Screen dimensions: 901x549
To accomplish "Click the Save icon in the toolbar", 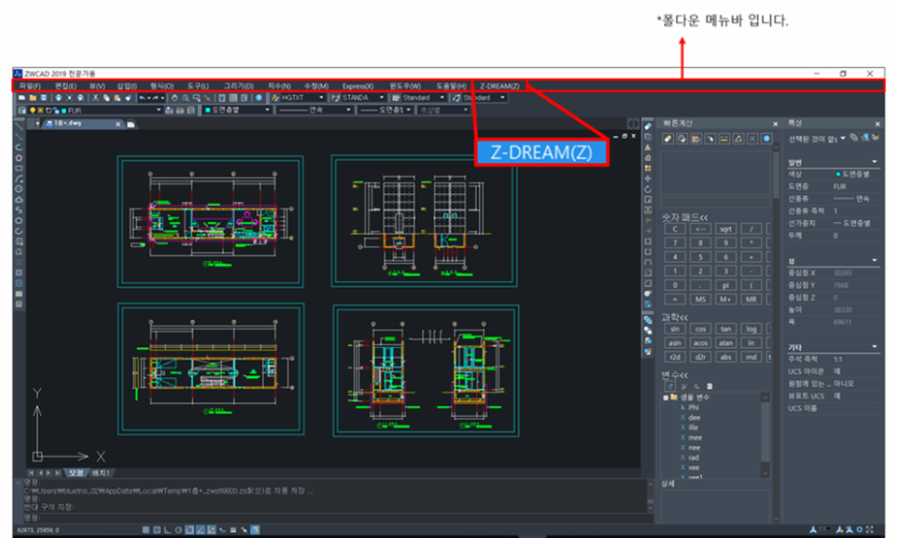I will click(44, 98).
